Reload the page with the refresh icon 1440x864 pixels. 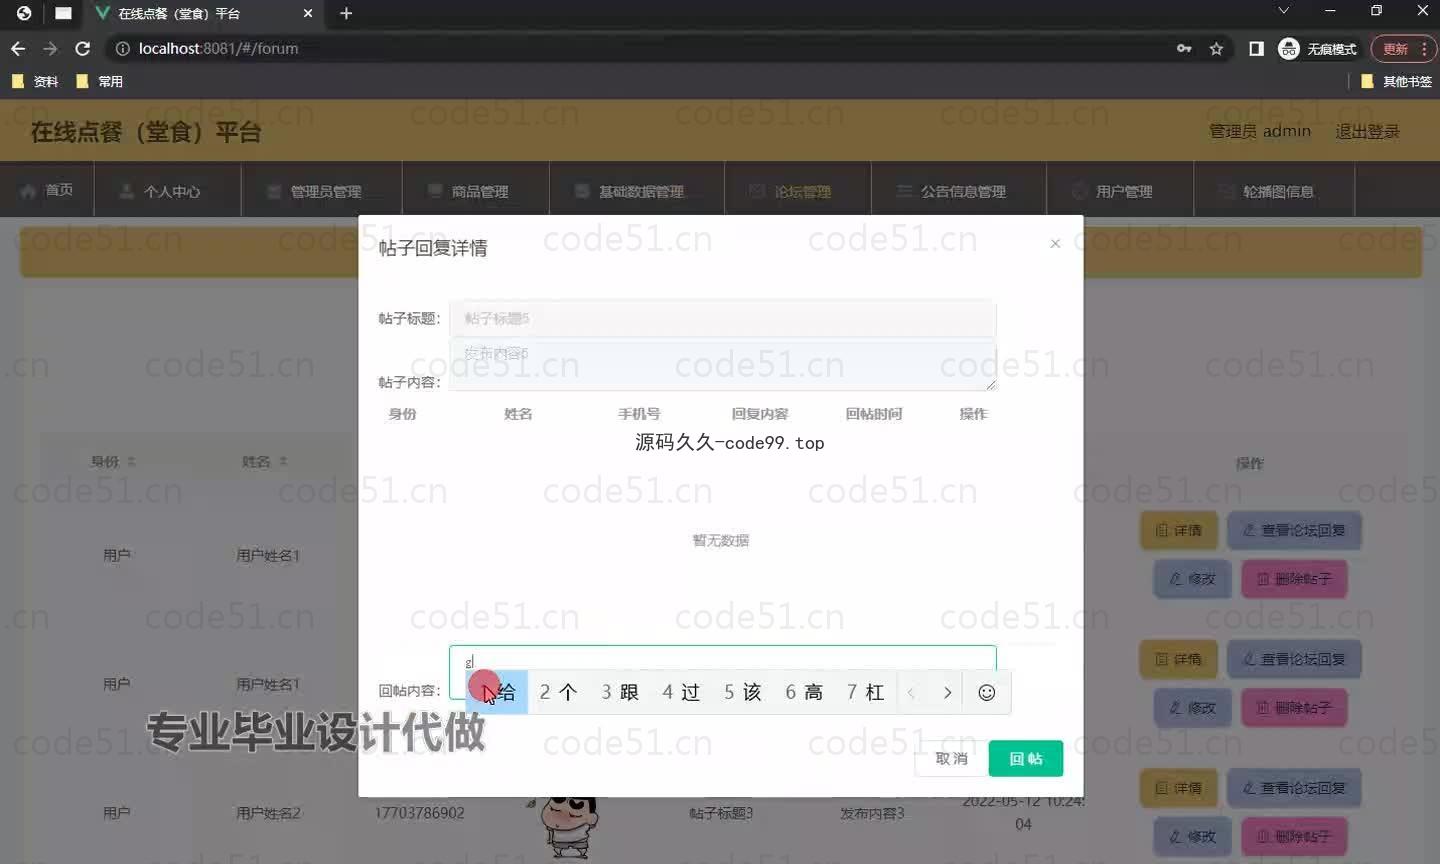[x=83, y=48]
